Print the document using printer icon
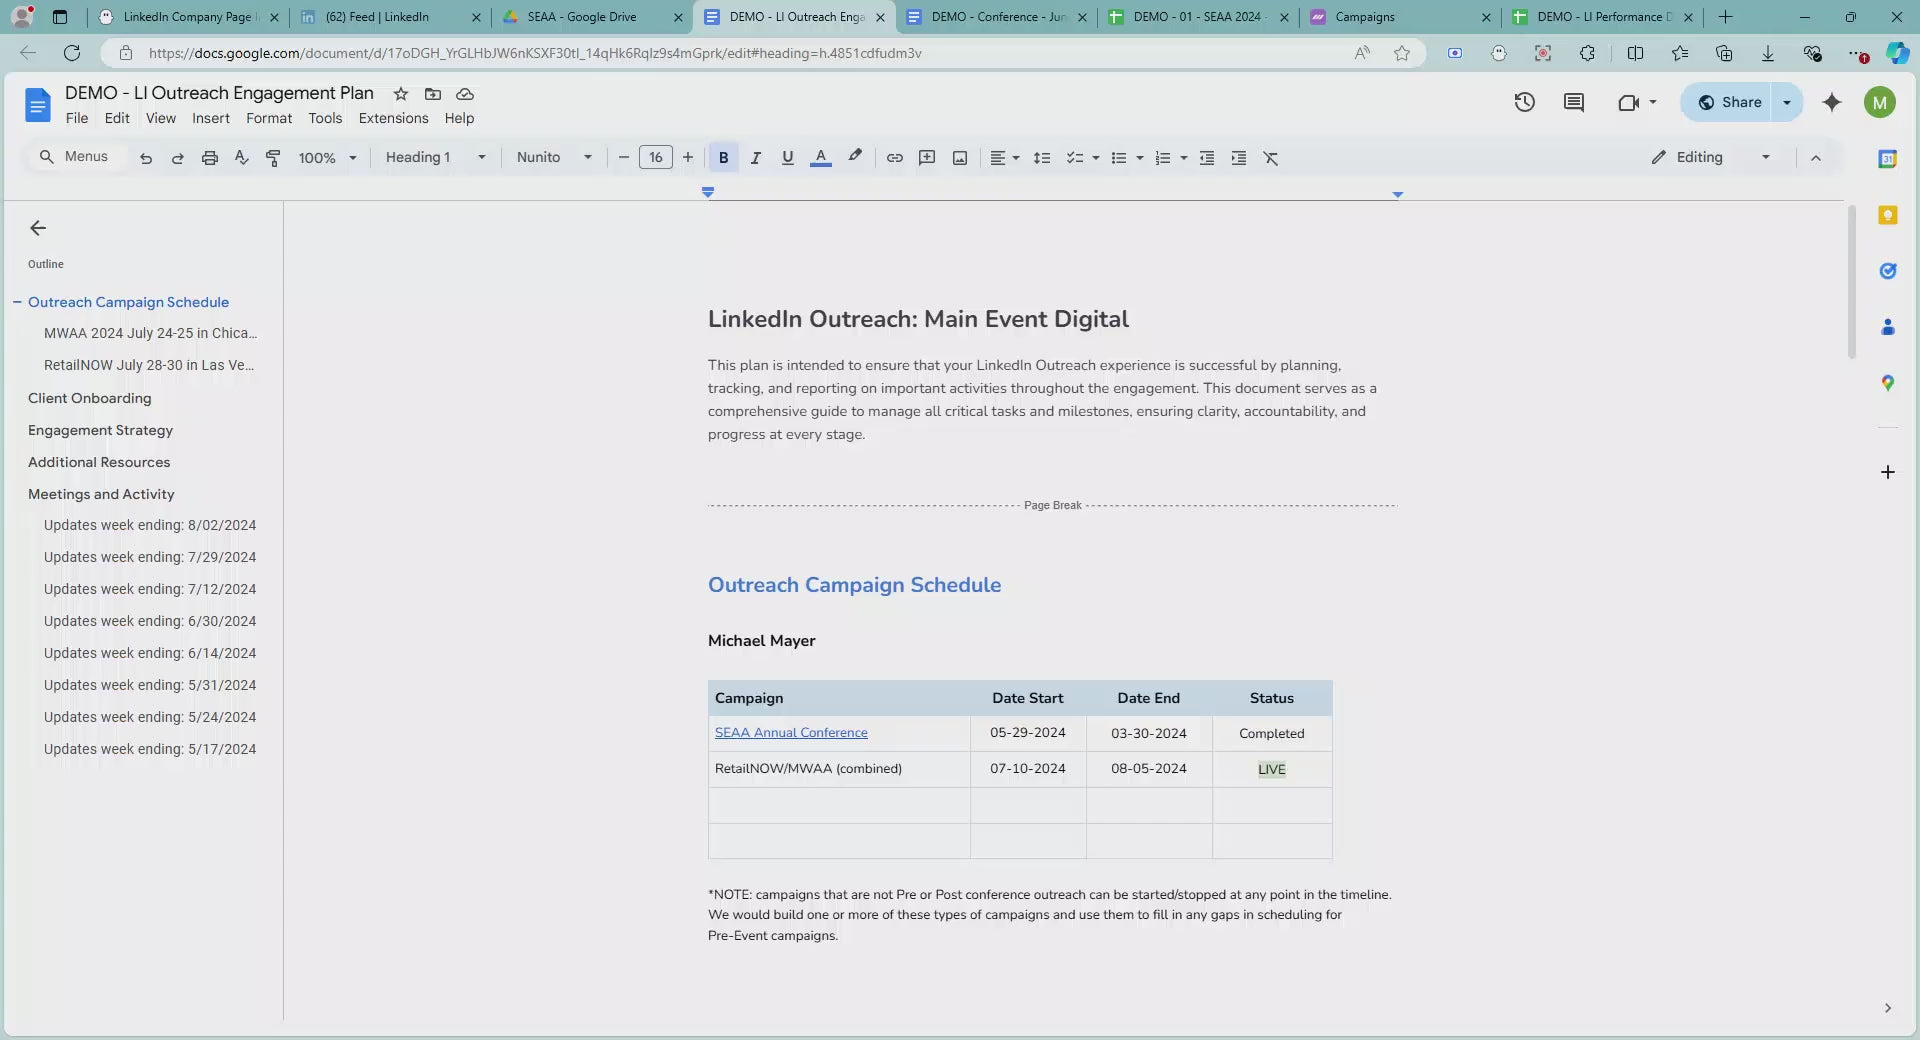The height and width of the screenshot is (1040, 1920). coord(210,158)
